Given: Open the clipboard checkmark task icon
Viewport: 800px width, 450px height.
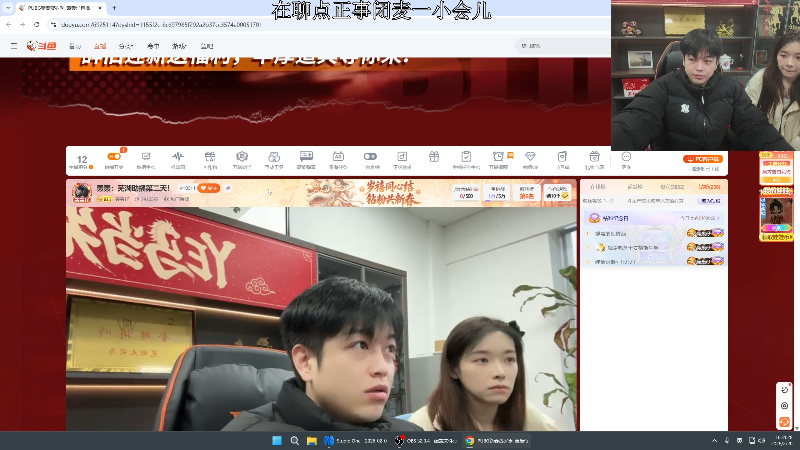Looking at the screenshot, I should (x=466, y=157).
